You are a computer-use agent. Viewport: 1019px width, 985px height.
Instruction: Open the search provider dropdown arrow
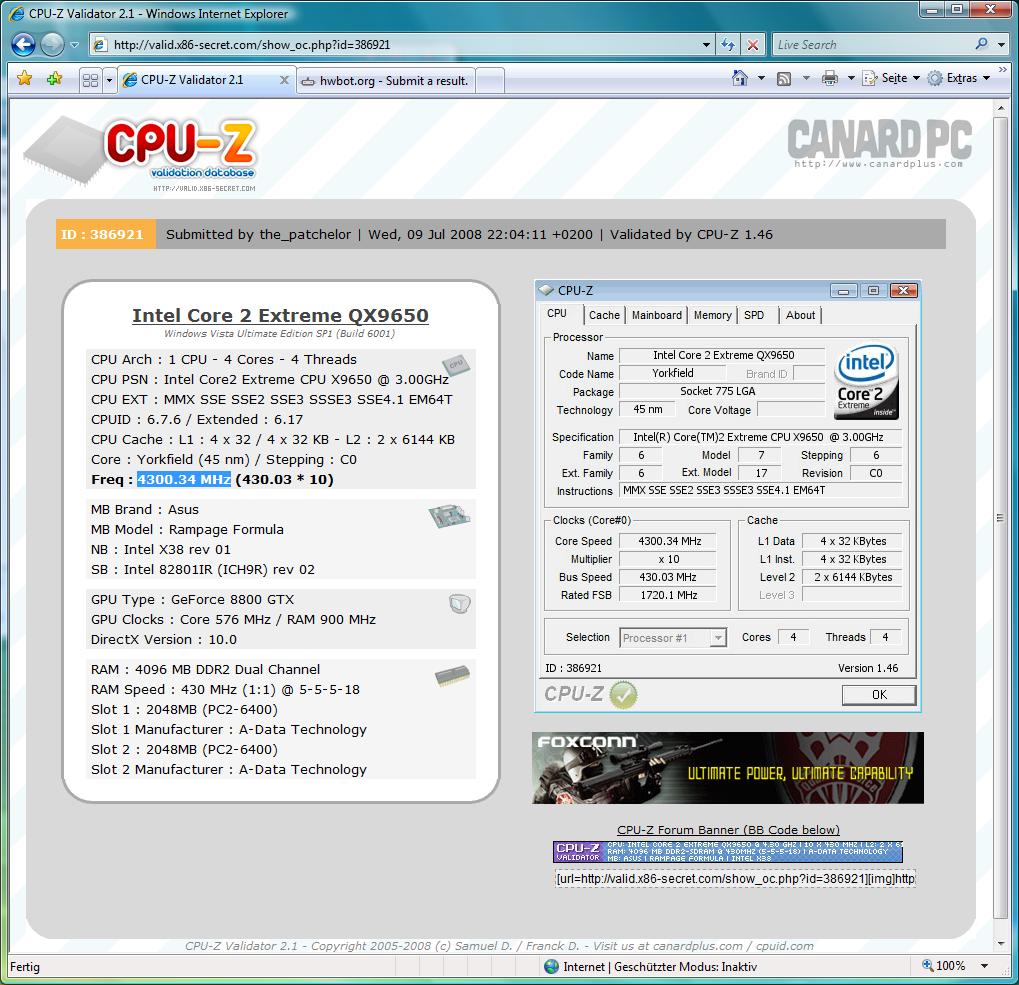tap(1001, 45)
